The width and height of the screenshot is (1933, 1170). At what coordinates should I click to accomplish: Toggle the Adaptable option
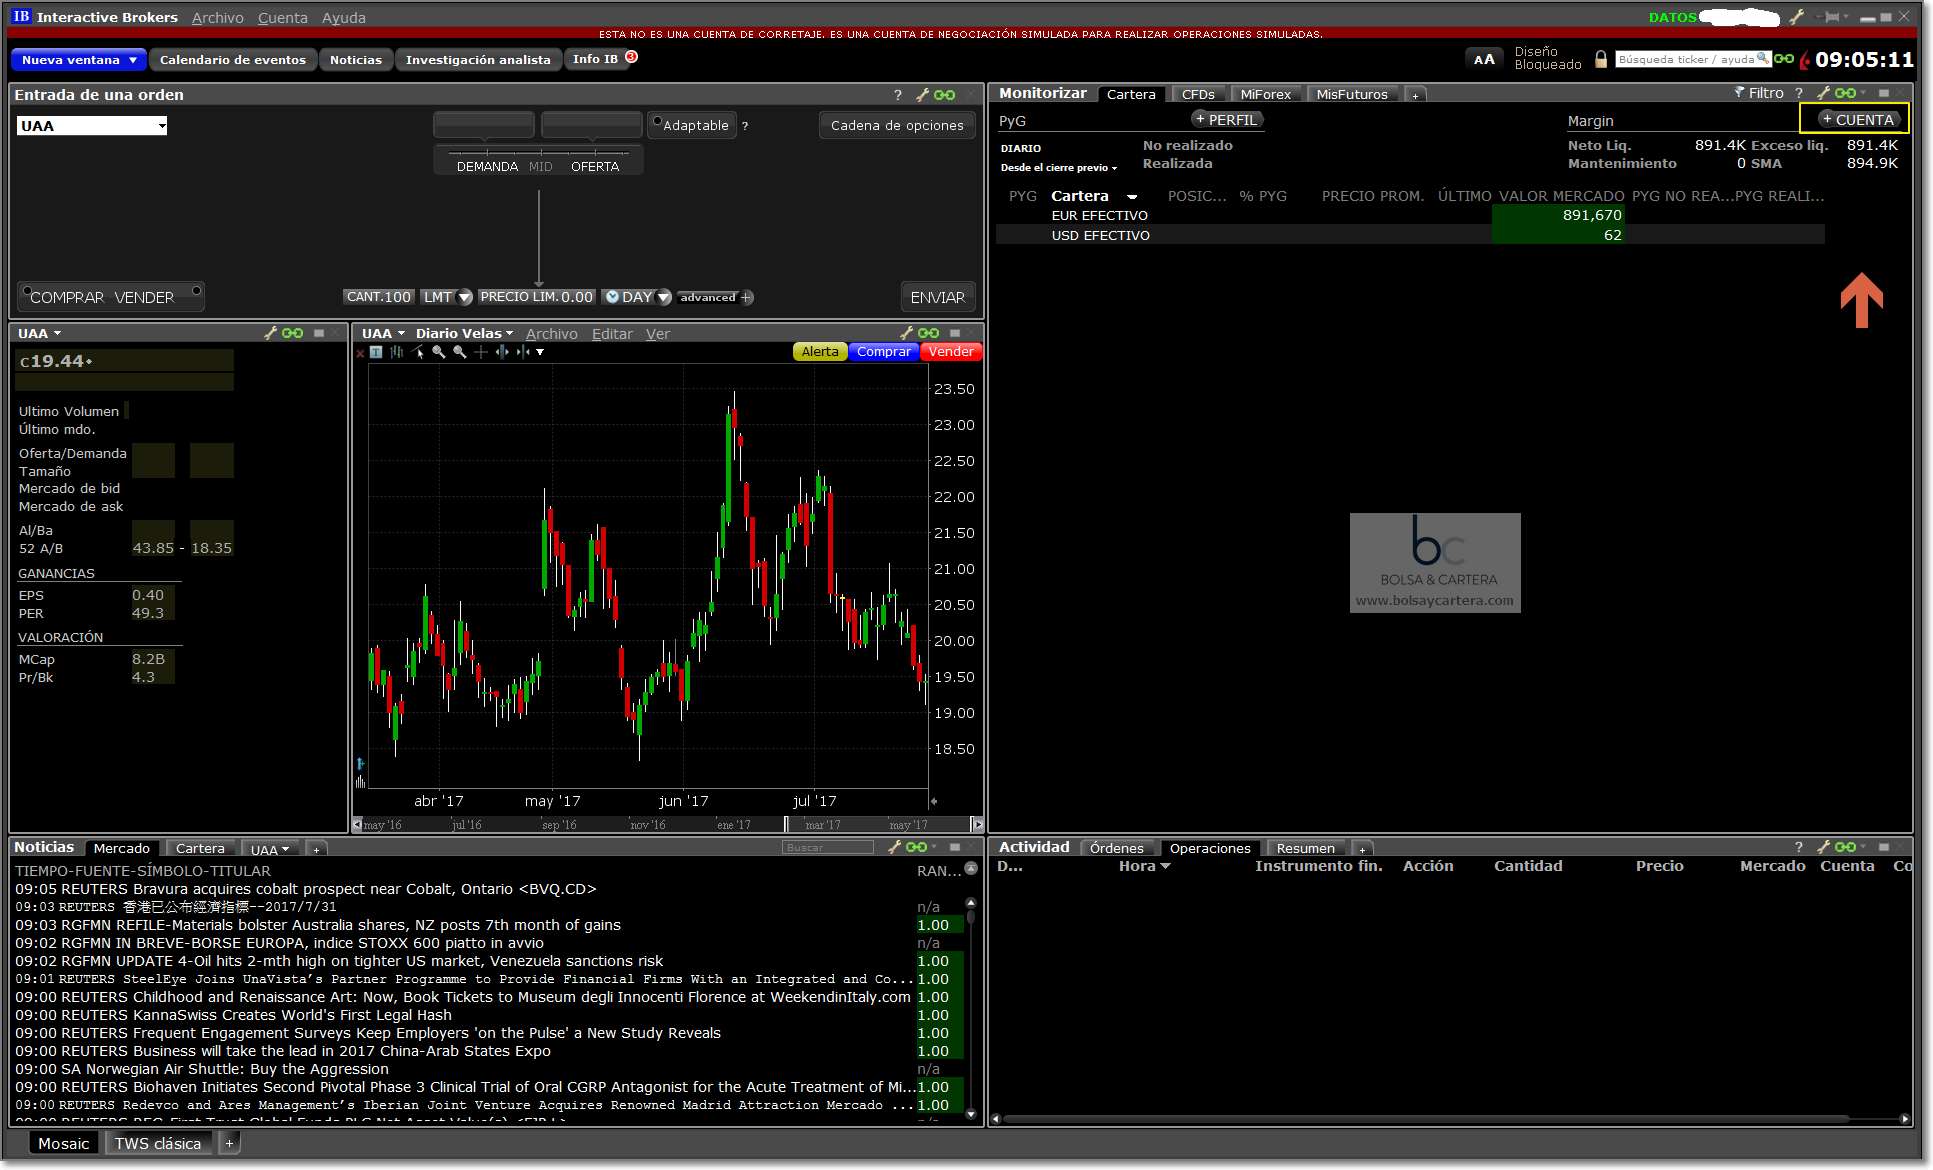tap(692, 125)
